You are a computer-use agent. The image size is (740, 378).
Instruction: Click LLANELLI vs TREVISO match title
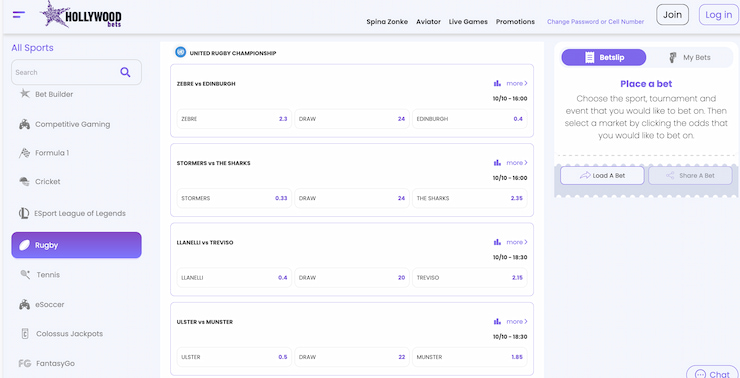tap(205, 243)
